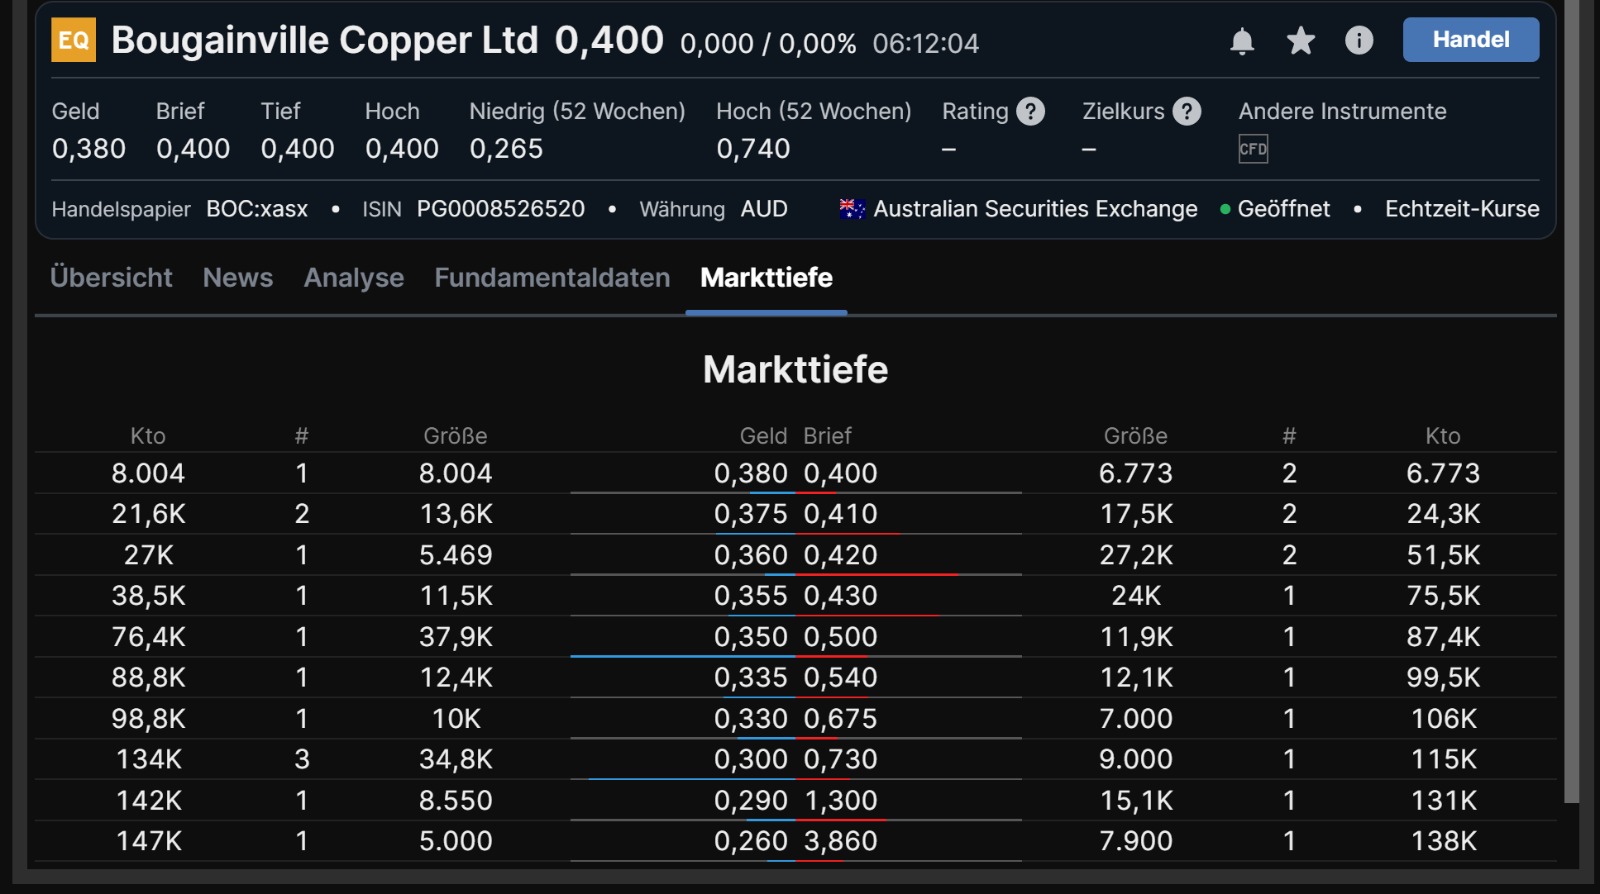The height and width of the screenshot is (894, 1600).
Task: Click the Rating help question mark
Action: pyautogui.click(x=1030, y=111)
